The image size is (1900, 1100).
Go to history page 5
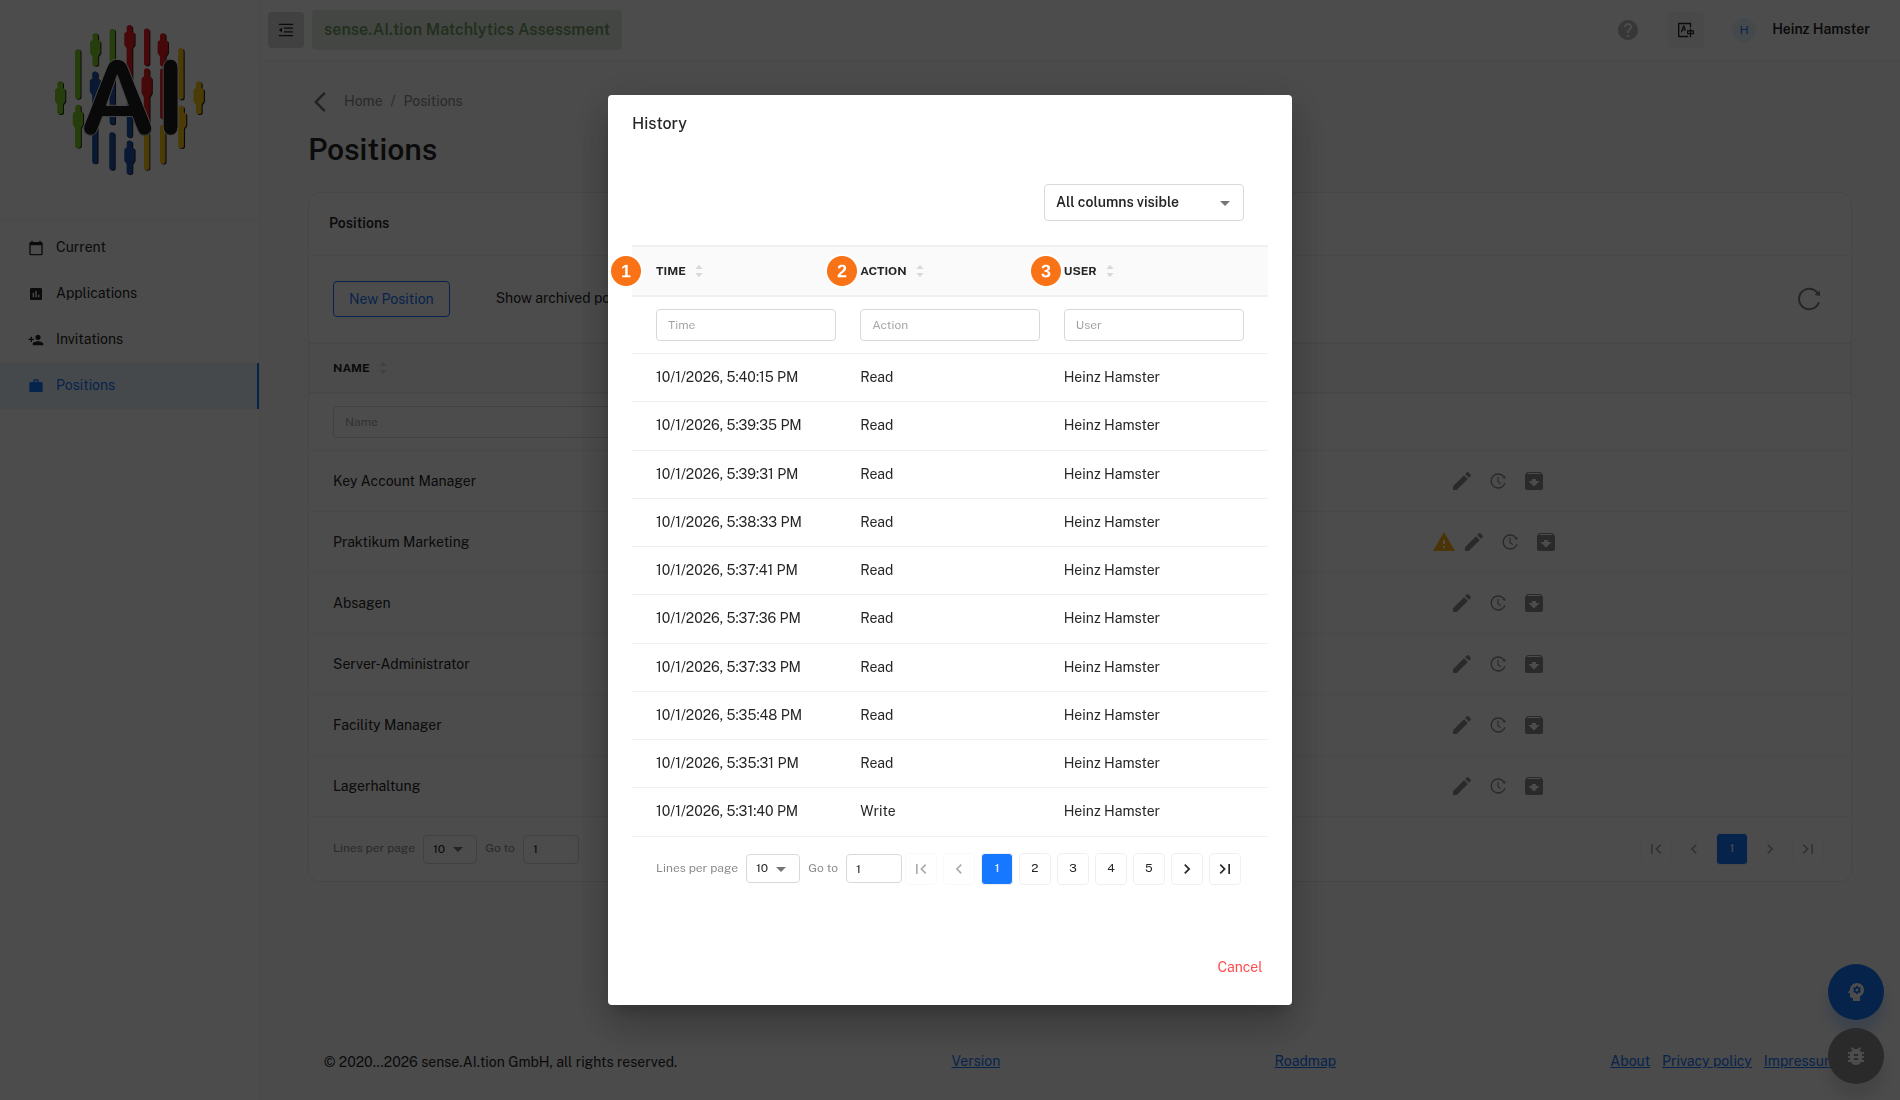tap(1149, 868)
